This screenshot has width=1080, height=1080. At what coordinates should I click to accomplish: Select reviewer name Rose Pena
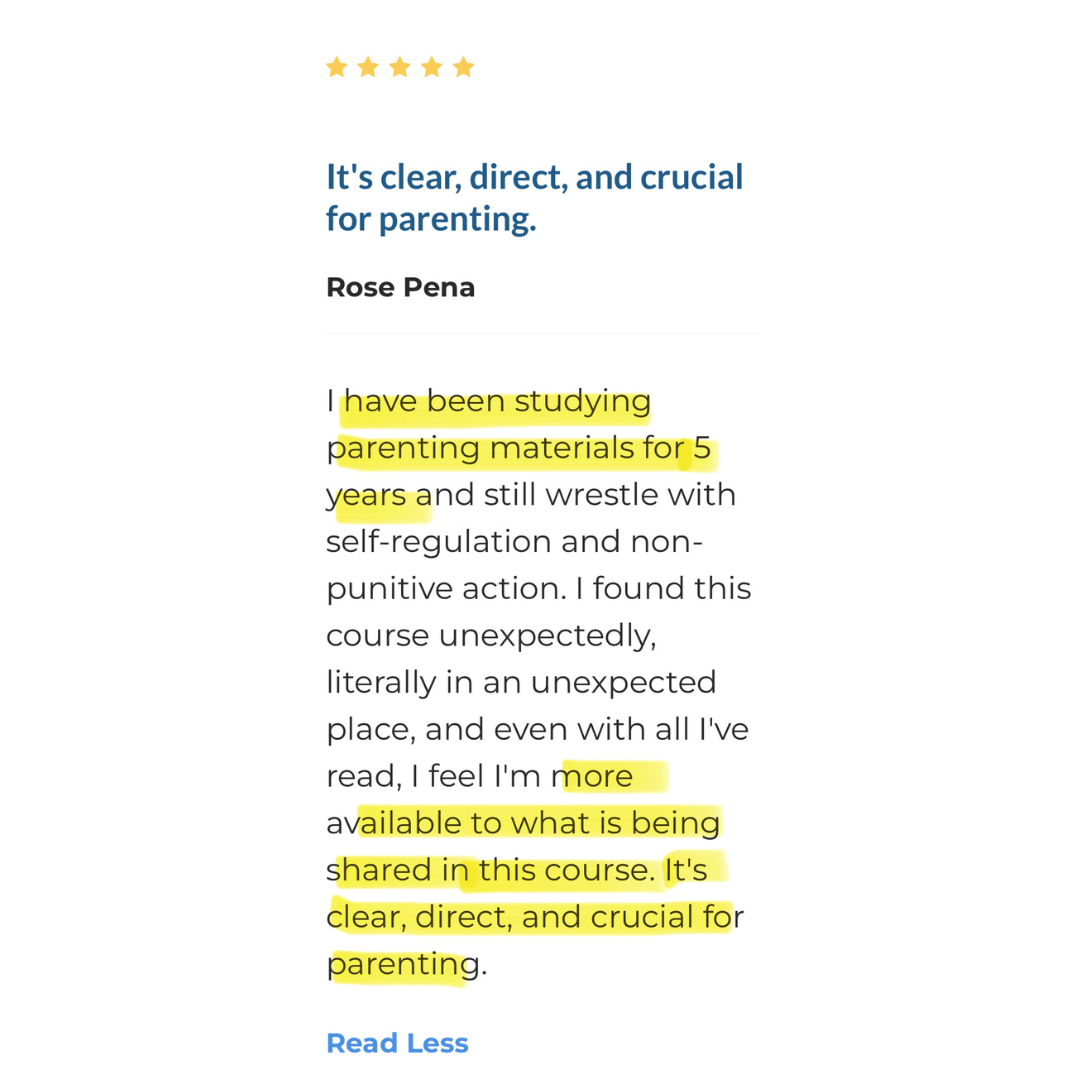pos(400,287)
